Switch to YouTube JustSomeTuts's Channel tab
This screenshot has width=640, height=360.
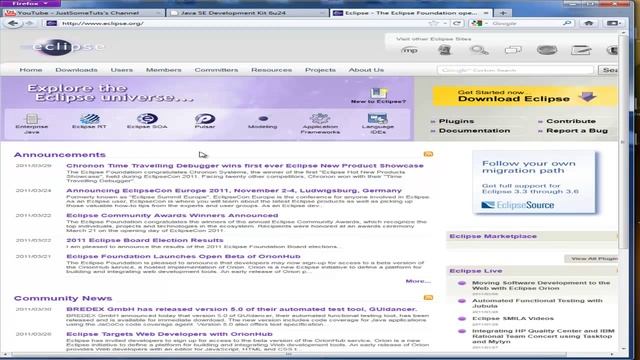click(x=83, y=13)
